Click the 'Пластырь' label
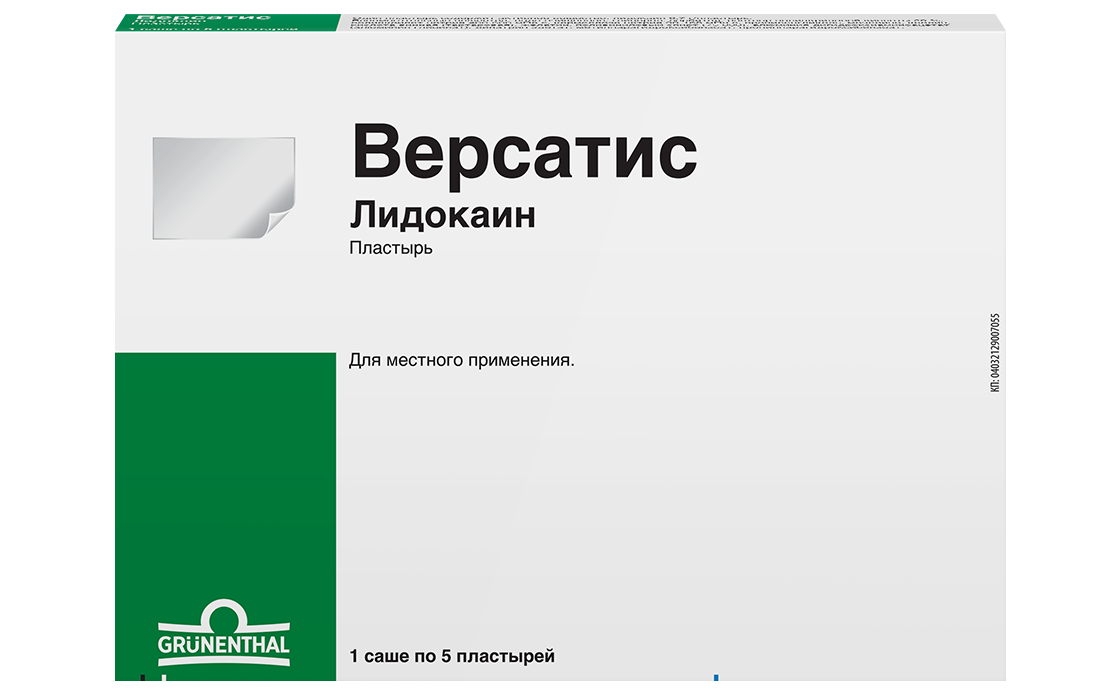 click(x=391, y=249)
